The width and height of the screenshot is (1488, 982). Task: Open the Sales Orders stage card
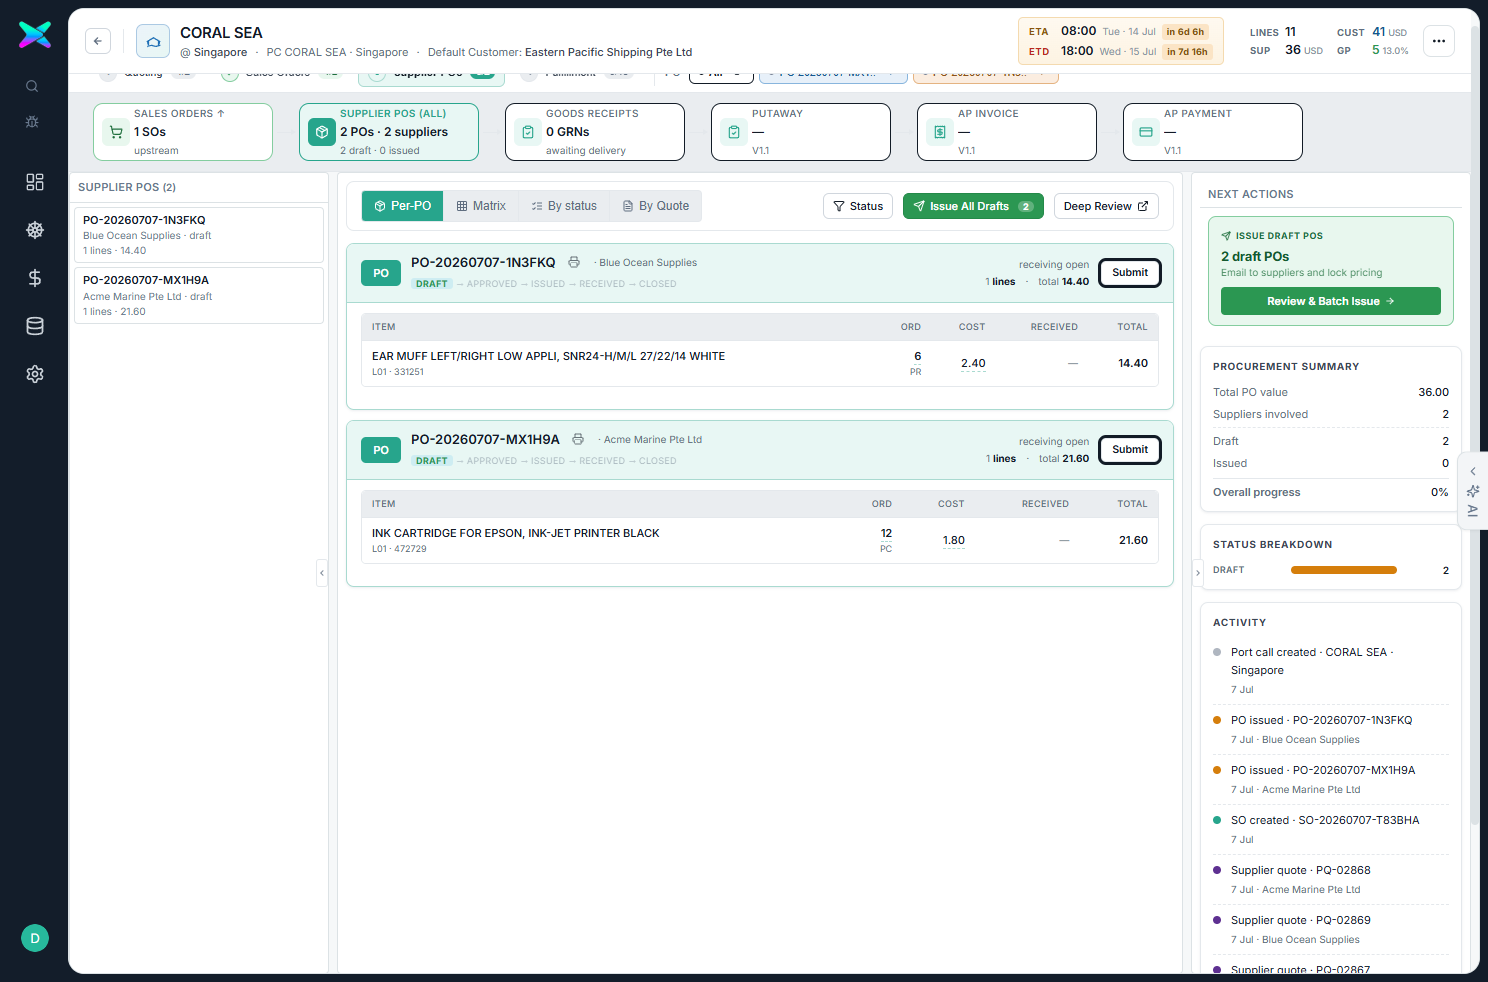183,132
